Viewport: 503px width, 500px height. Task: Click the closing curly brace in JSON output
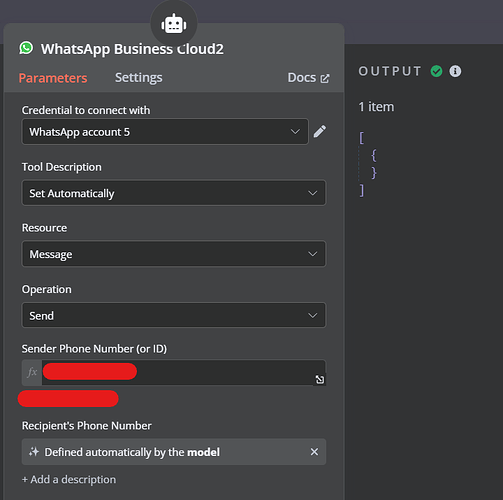click(x=374, y=173)
